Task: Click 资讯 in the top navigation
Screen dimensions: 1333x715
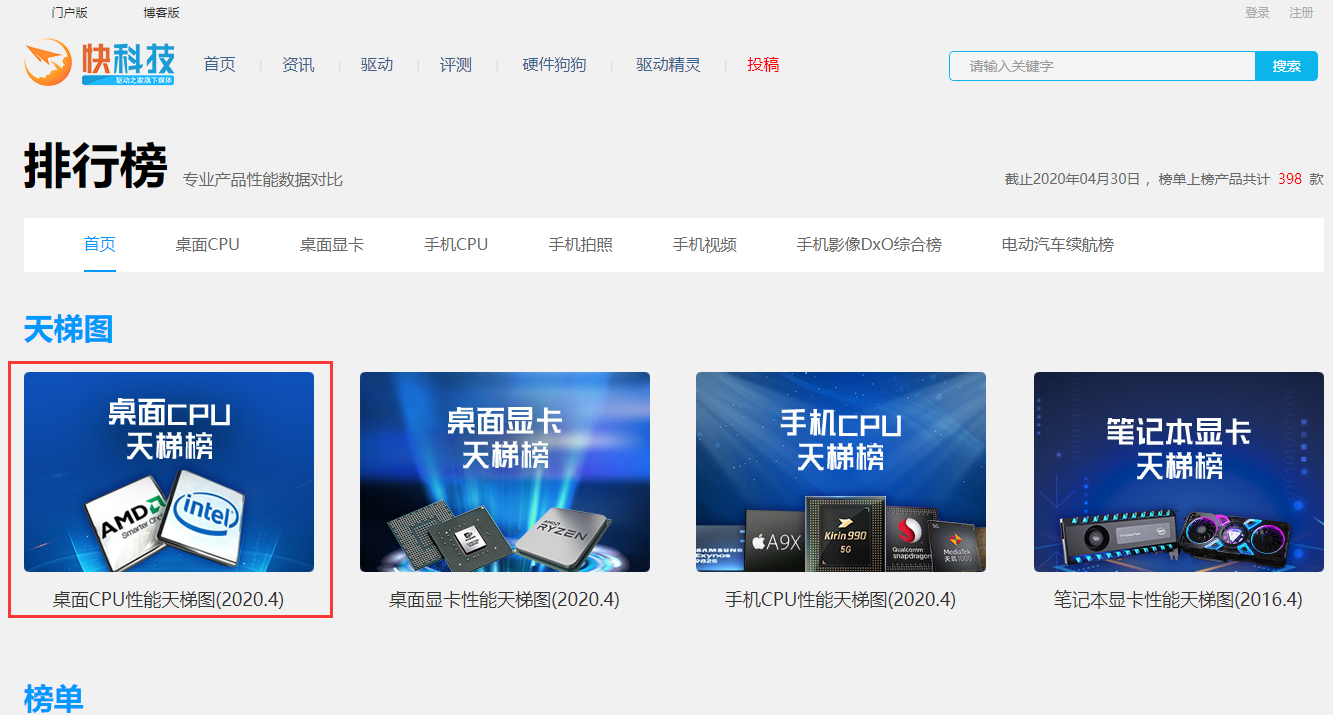Action: [x=298, y=65]
